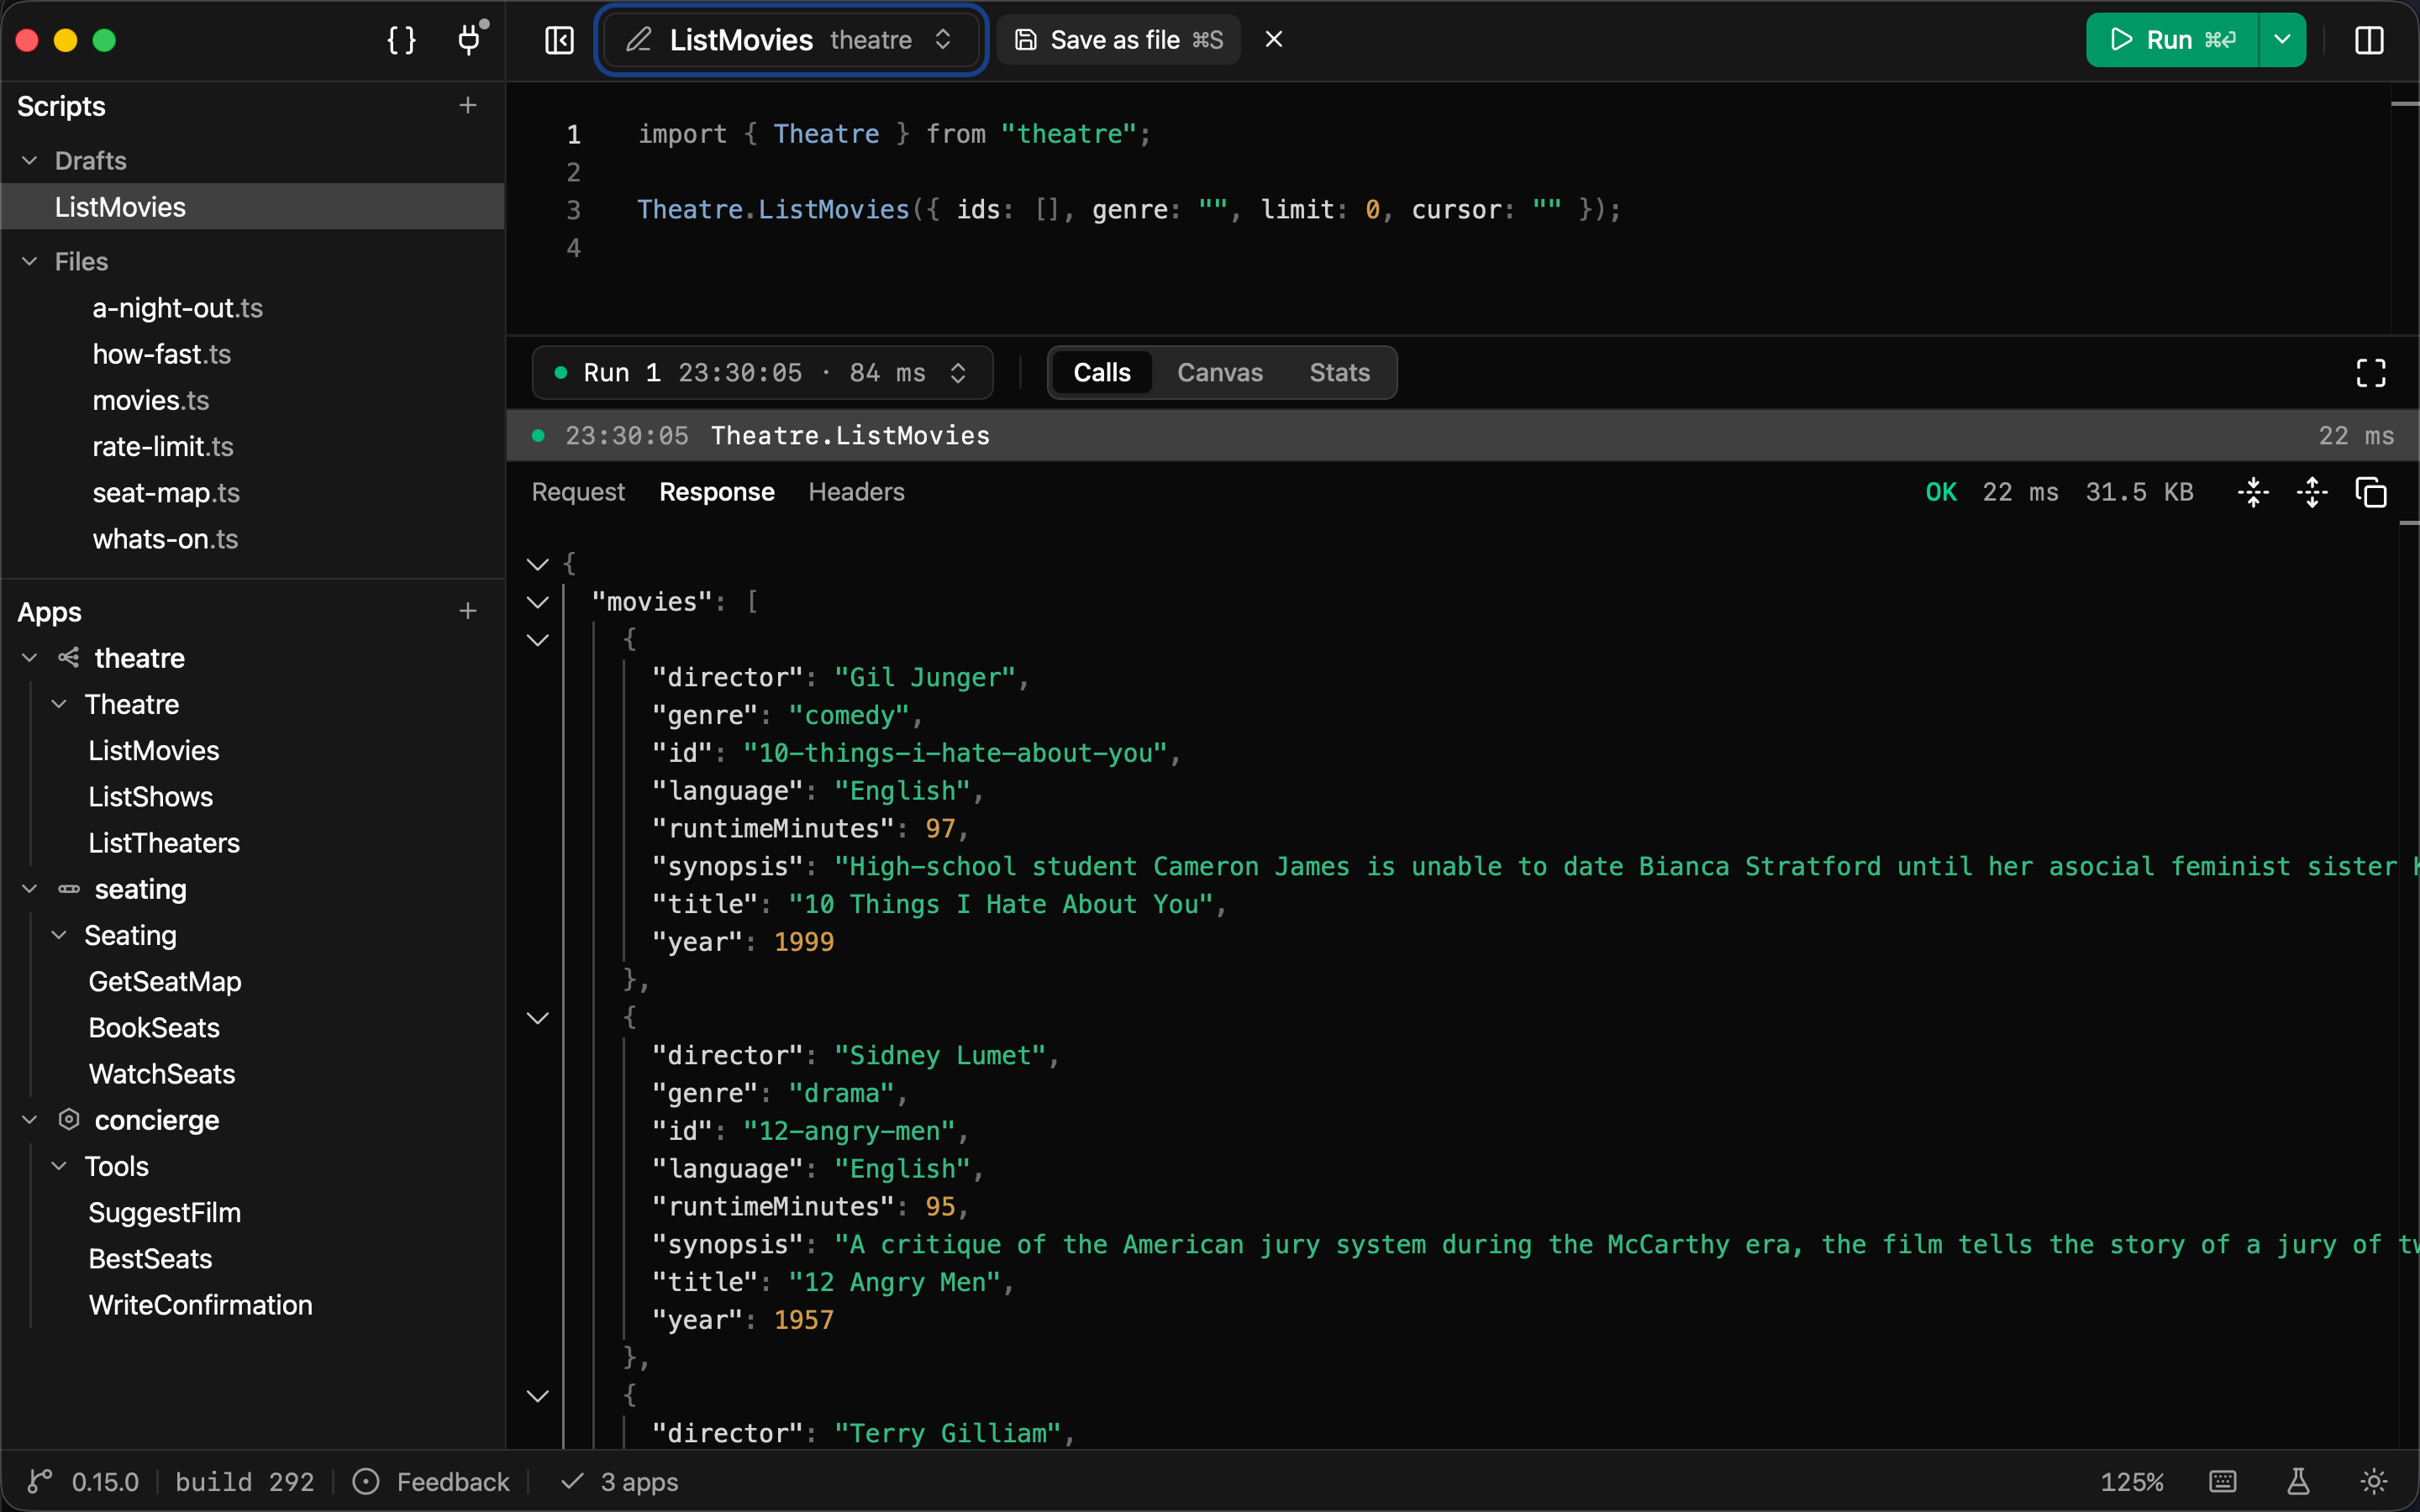Open the ListMovies theatre script selector
Image resolution: width=2420 pixels, height=1512 pixels.
[791, 40]
